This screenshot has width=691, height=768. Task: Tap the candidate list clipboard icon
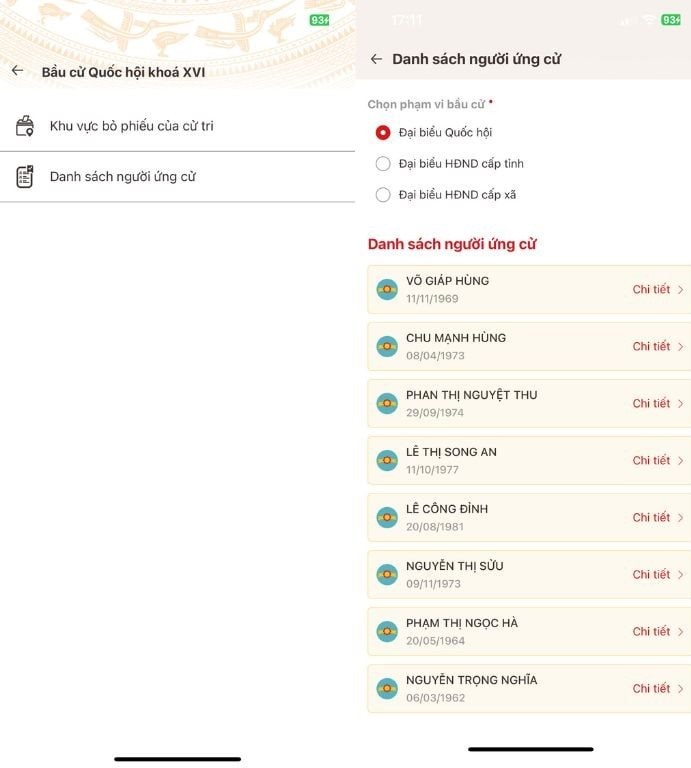(25, 177)
